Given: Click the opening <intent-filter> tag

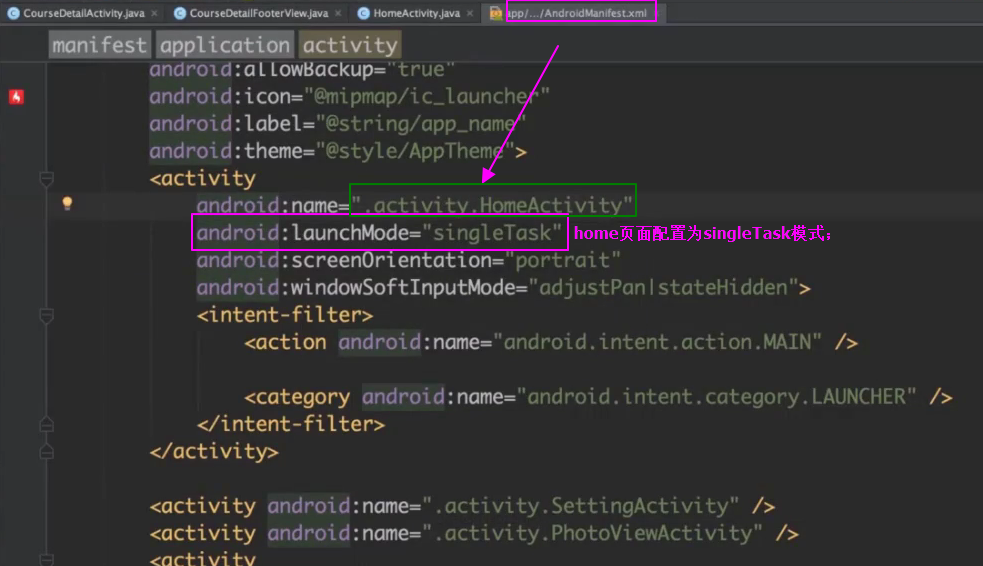Looking at the screenshot, I should click(285, 315).
